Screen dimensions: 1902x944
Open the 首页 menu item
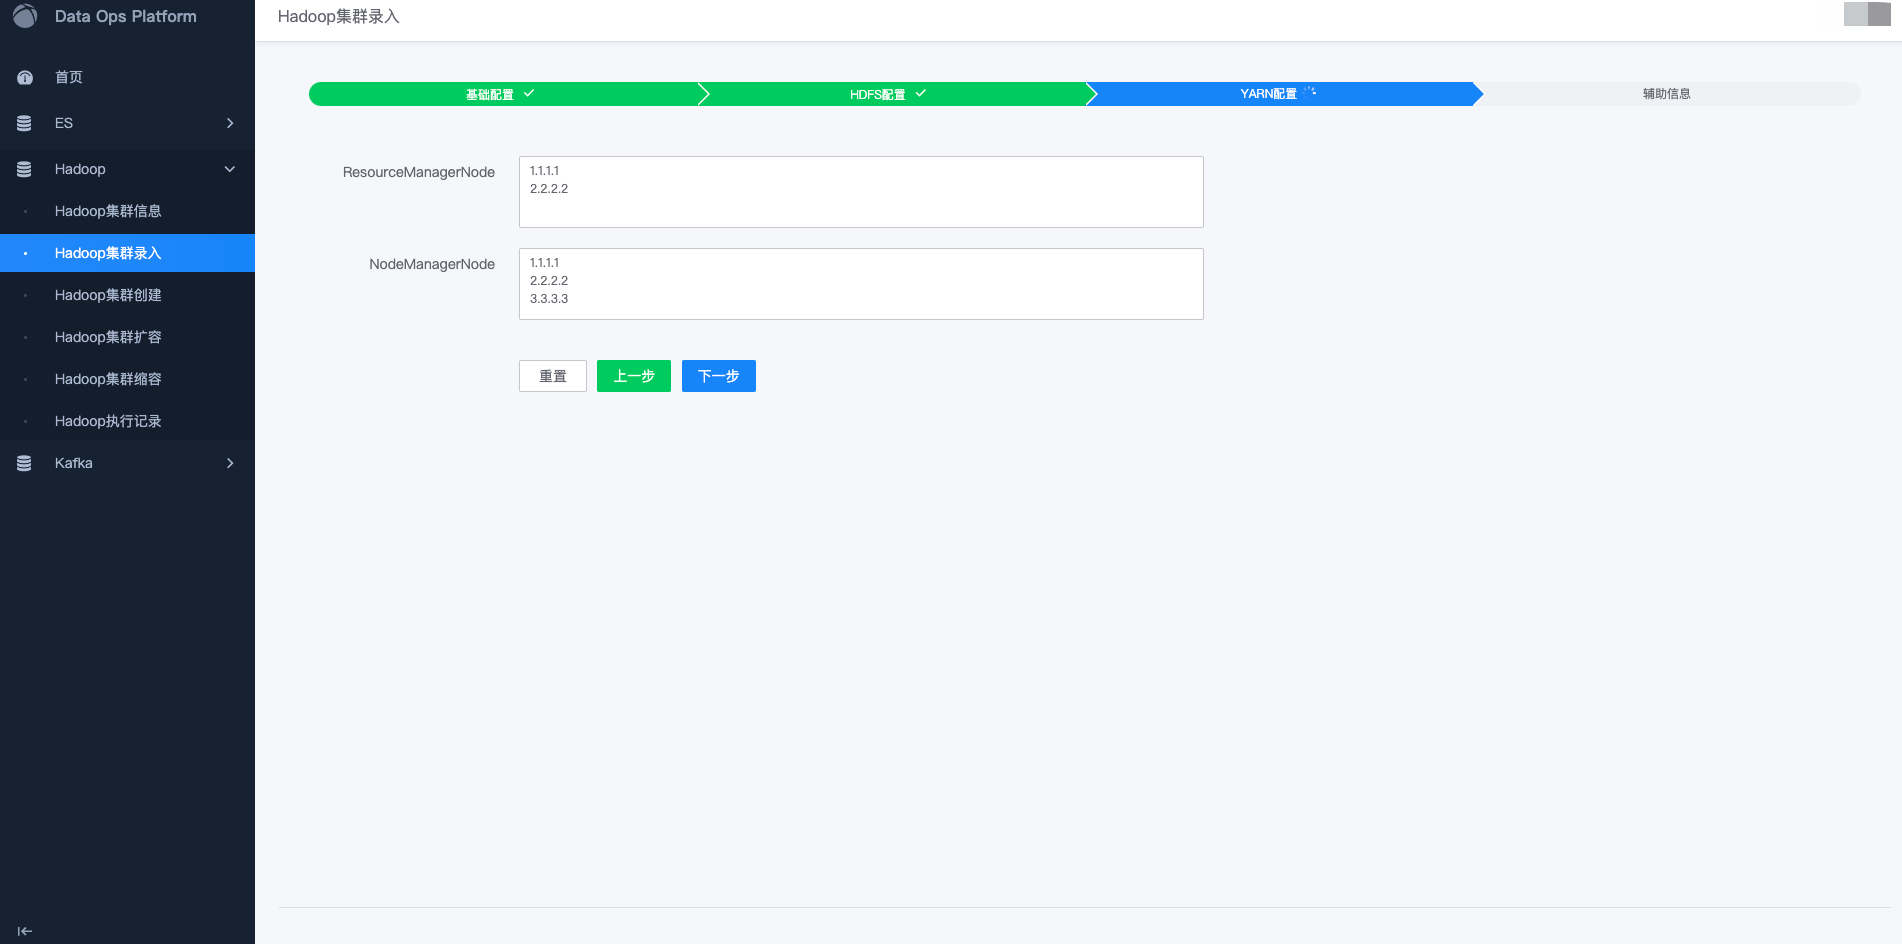[x=127, y=77]
